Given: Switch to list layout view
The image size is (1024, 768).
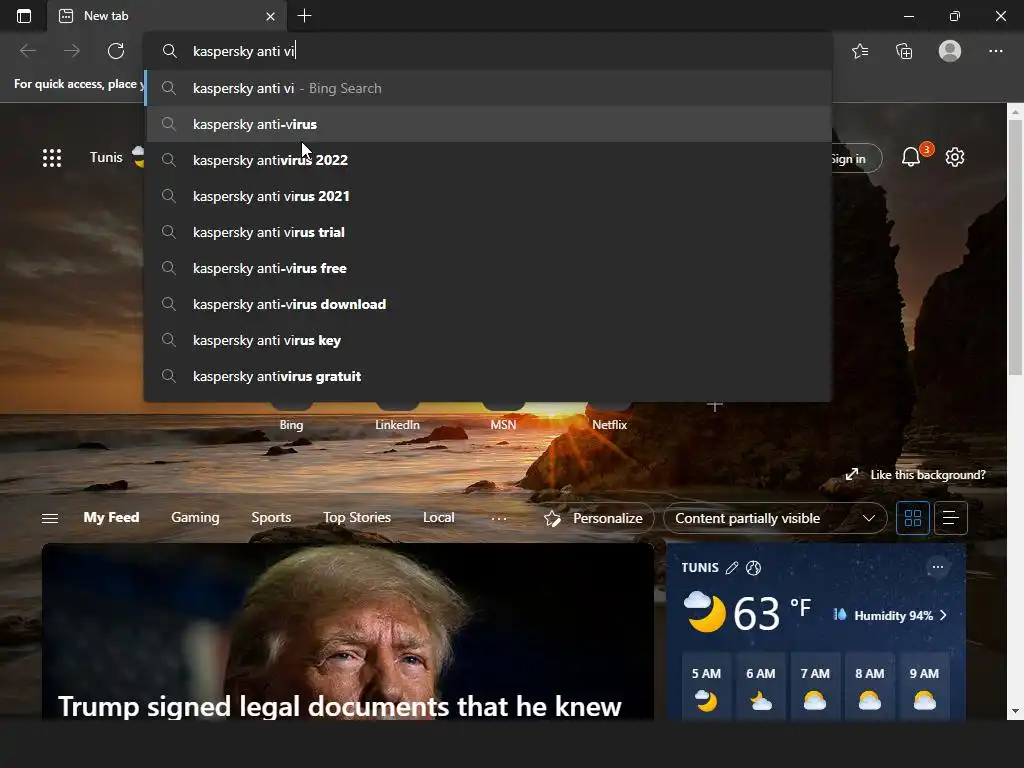Looking at the screenshot, I should pyautogui.click(x=950, y=519).
